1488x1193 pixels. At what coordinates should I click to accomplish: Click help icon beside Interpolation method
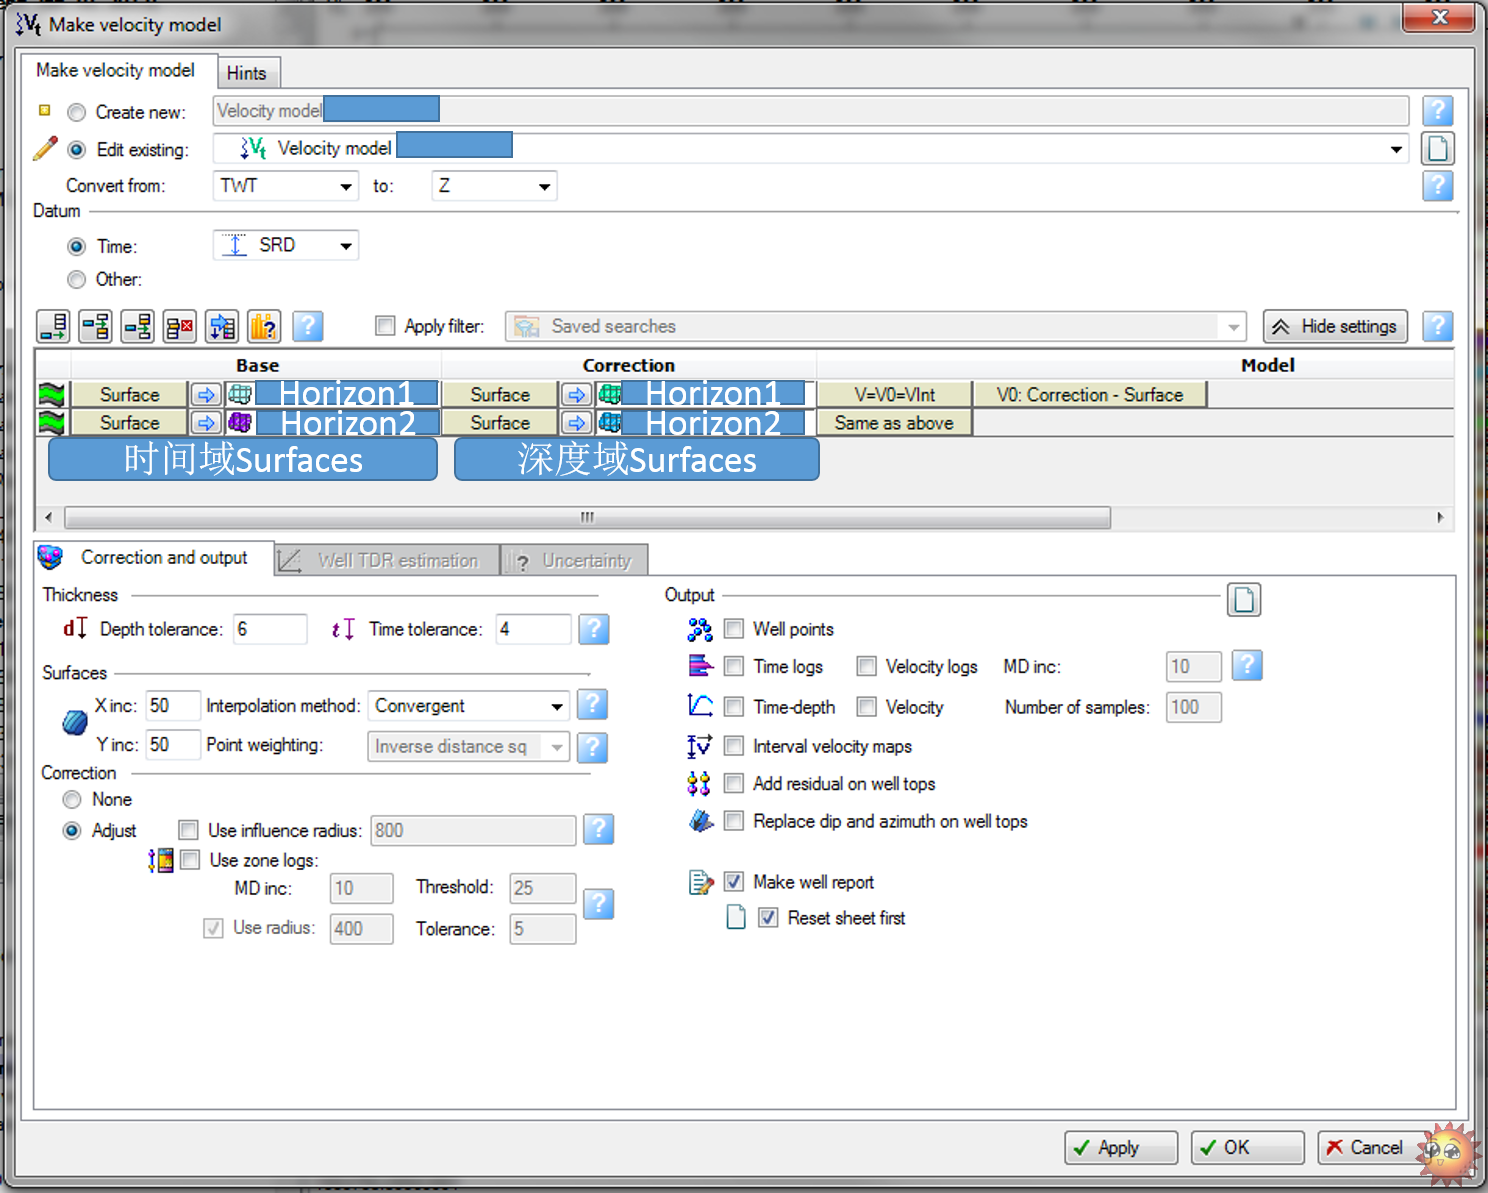tap(592, 705)
